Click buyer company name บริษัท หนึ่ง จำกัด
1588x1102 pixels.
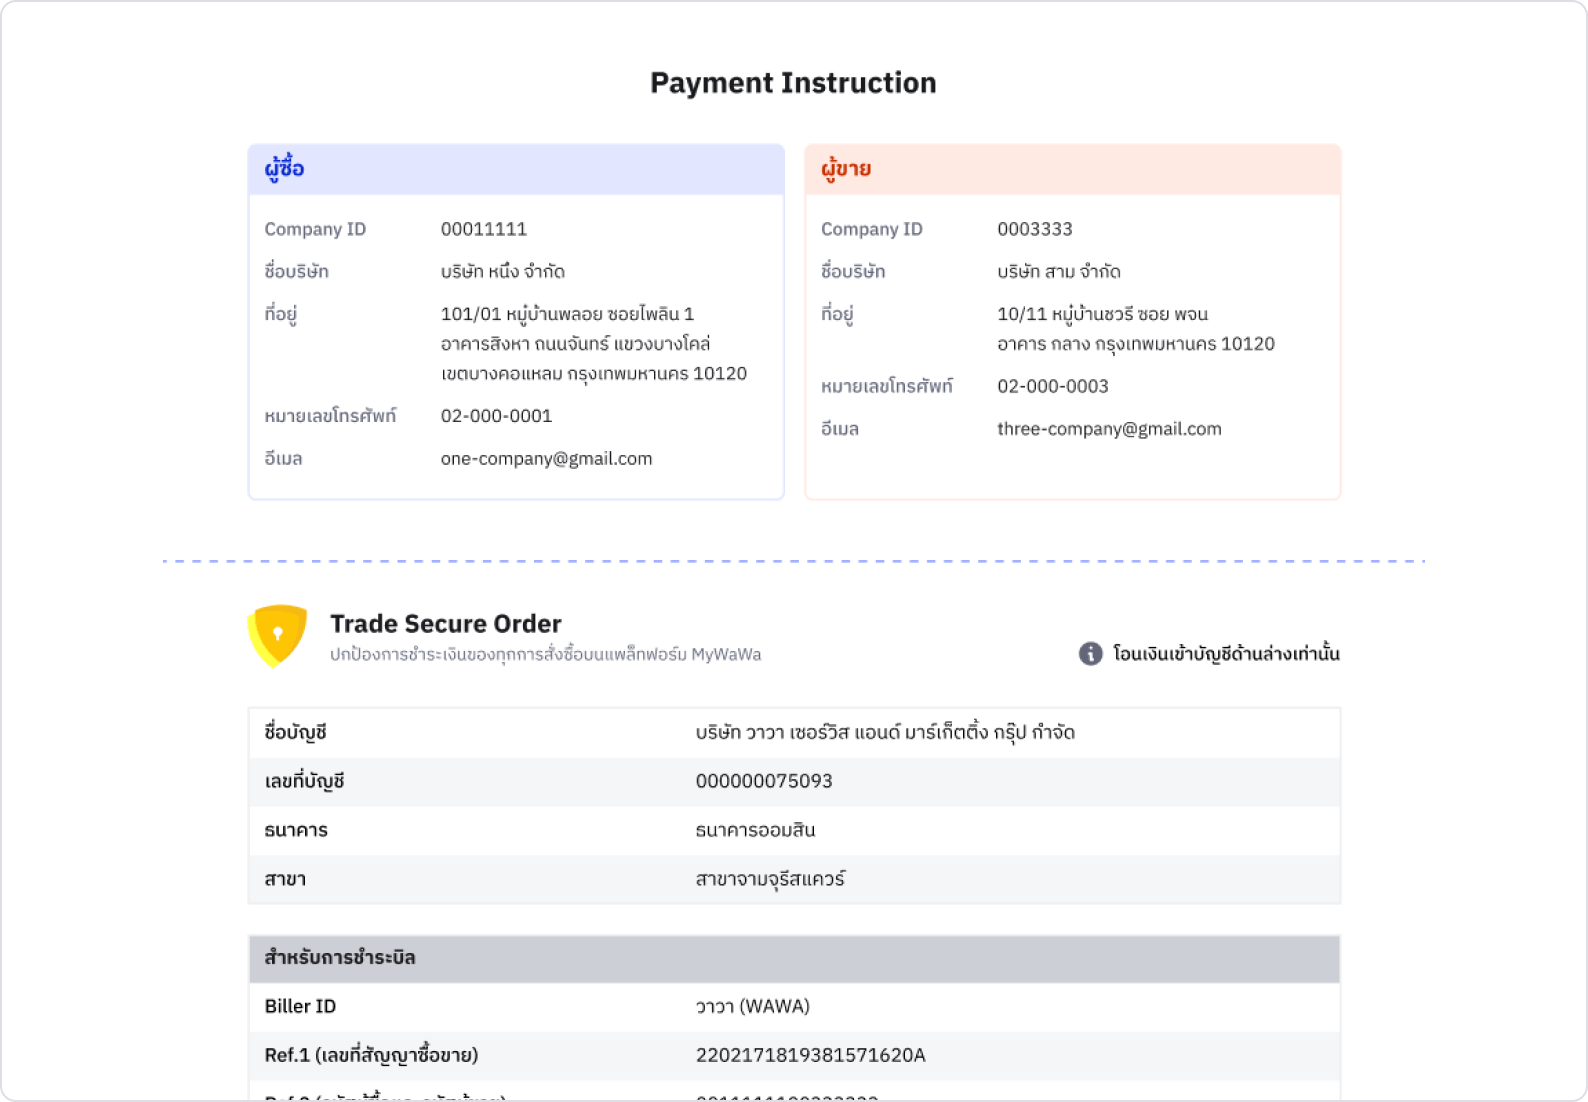pos(502,271)
